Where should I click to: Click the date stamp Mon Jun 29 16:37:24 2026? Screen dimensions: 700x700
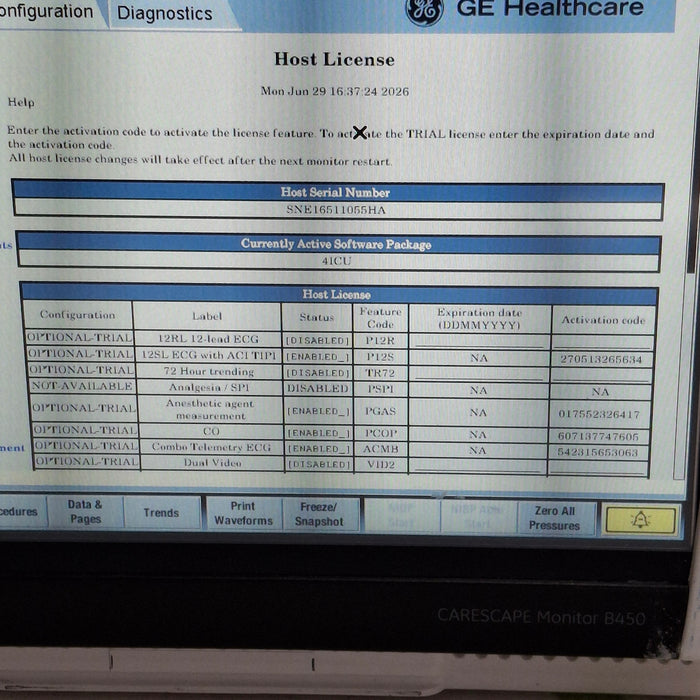[335, 92]
